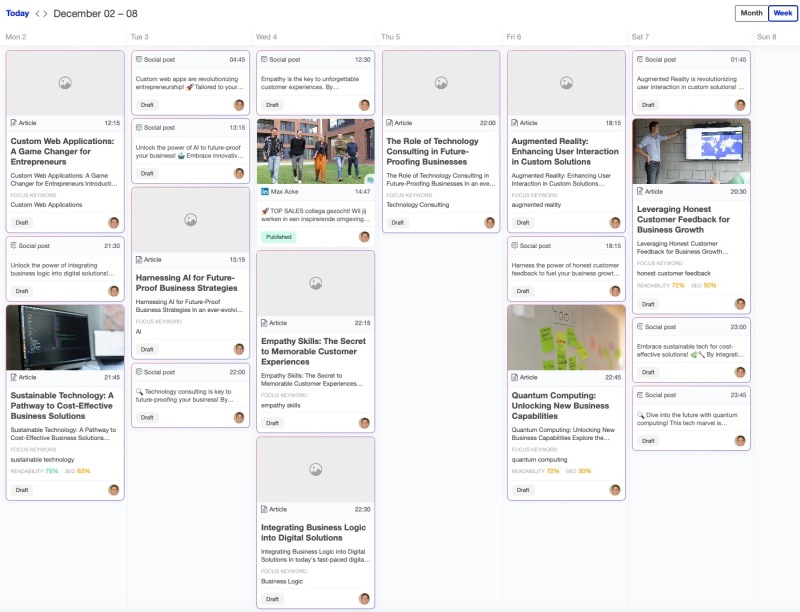Click the Sun 8 column header
800x612 pixels.
(767, 36)
